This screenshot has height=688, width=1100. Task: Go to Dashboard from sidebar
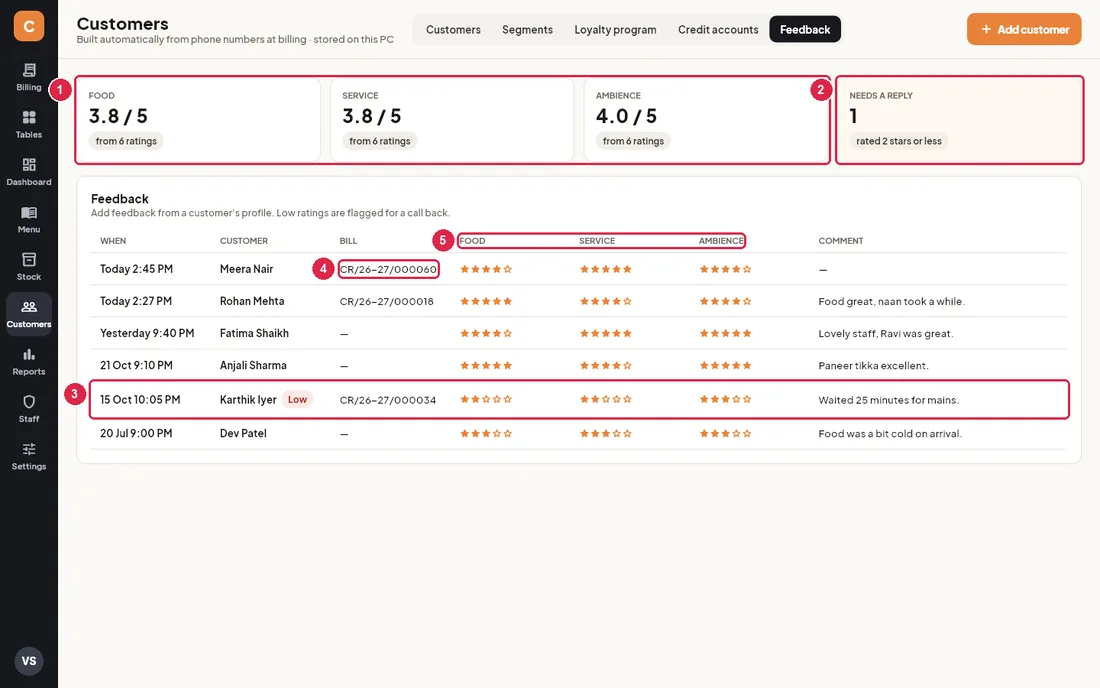pyautogui.click(x=29, y=172)
